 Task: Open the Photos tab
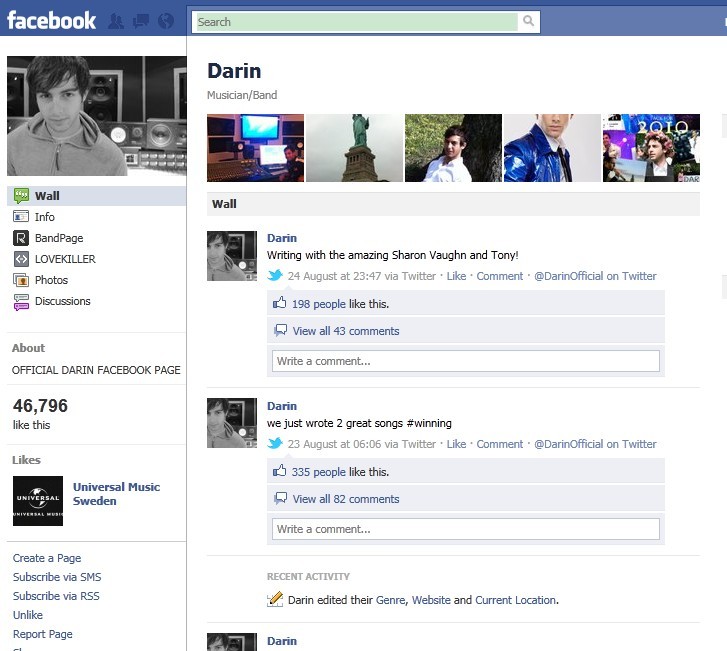[x=51, y=280]
